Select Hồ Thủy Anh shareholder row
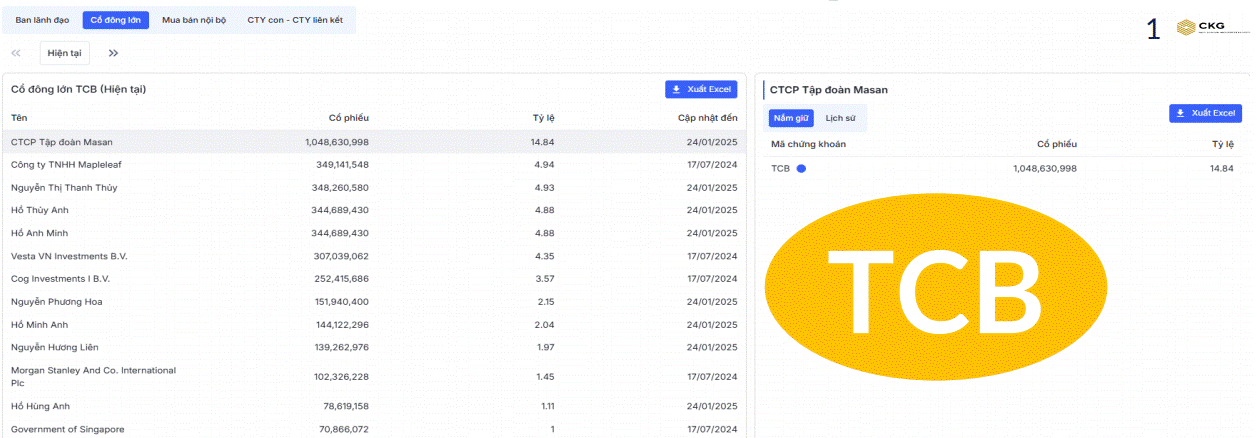The image size is (1257, 438). click(x=374, y=210)
